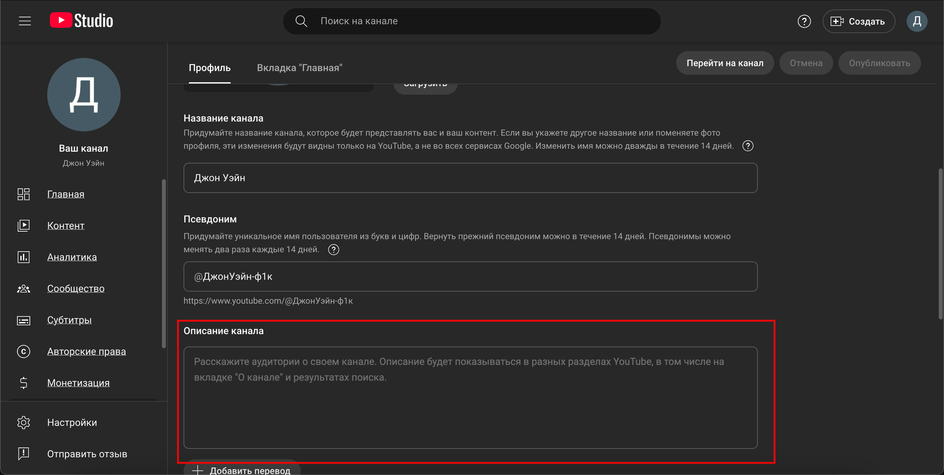Click the channel URL youtube.com/@ДжонУэйн-ф1к
Image resolution: width=944 pixels, height=475 pixels.
[269, 300]
